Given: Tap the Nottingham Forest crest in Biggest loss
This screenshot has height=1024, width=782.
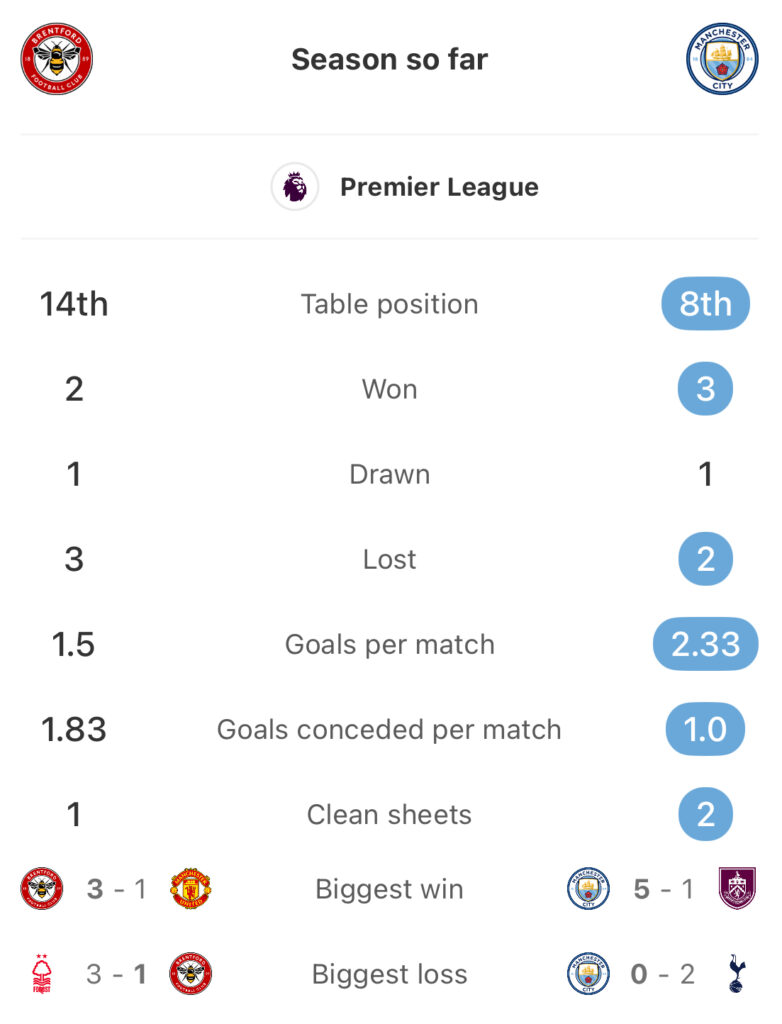Looking at the screenshot, I should point(42,974).
